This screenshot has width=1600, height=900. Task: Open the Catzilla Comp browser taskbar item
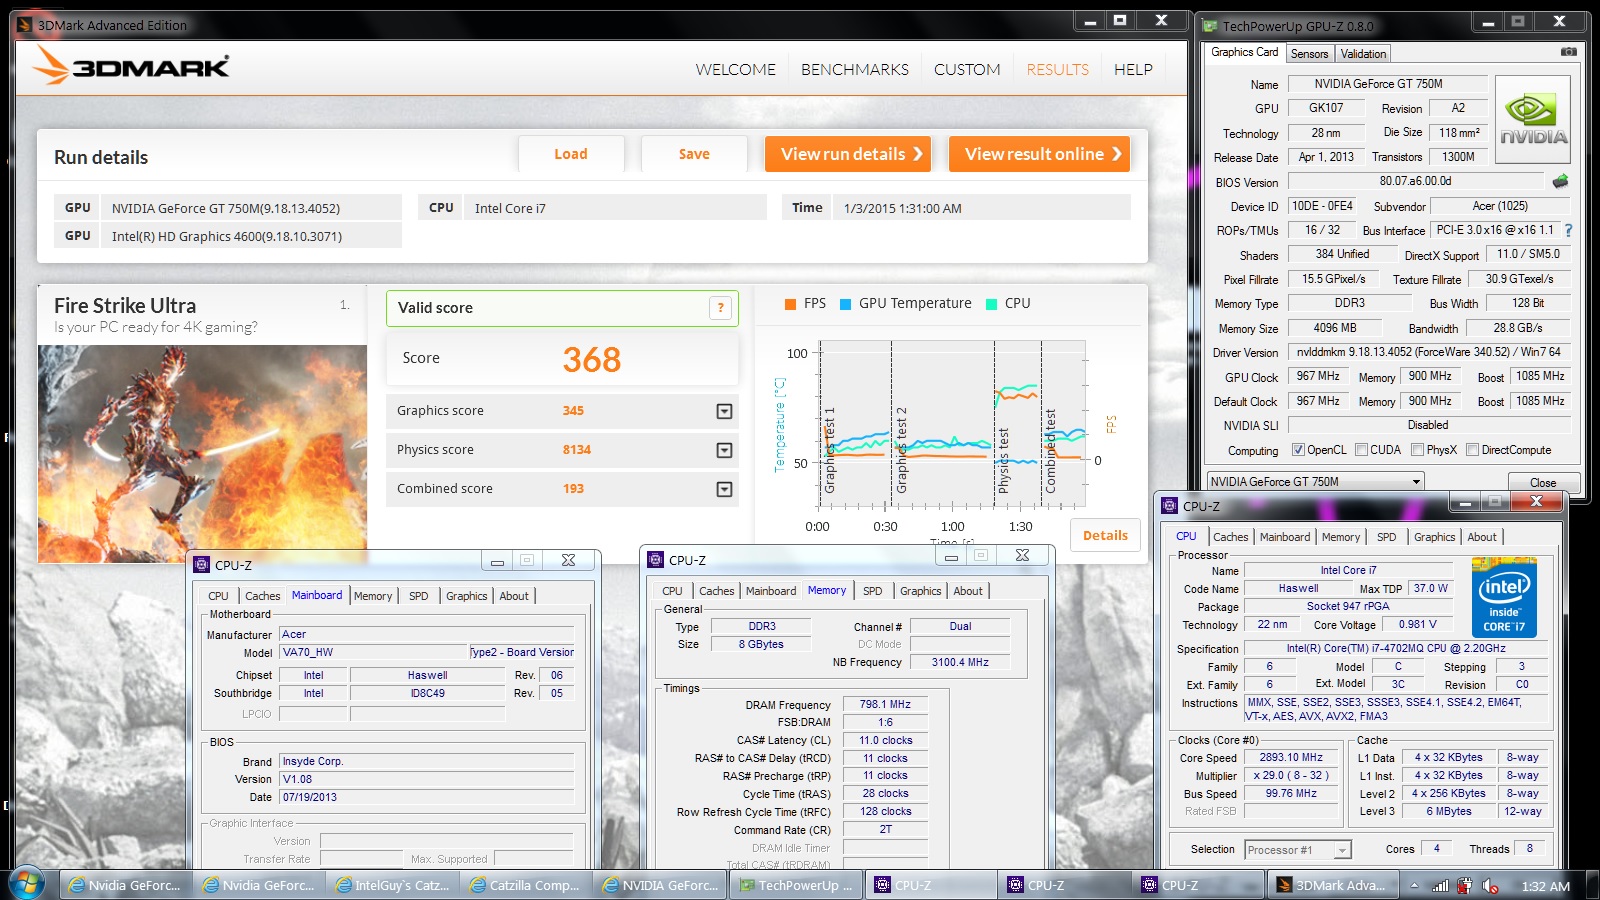click(527, 885)
